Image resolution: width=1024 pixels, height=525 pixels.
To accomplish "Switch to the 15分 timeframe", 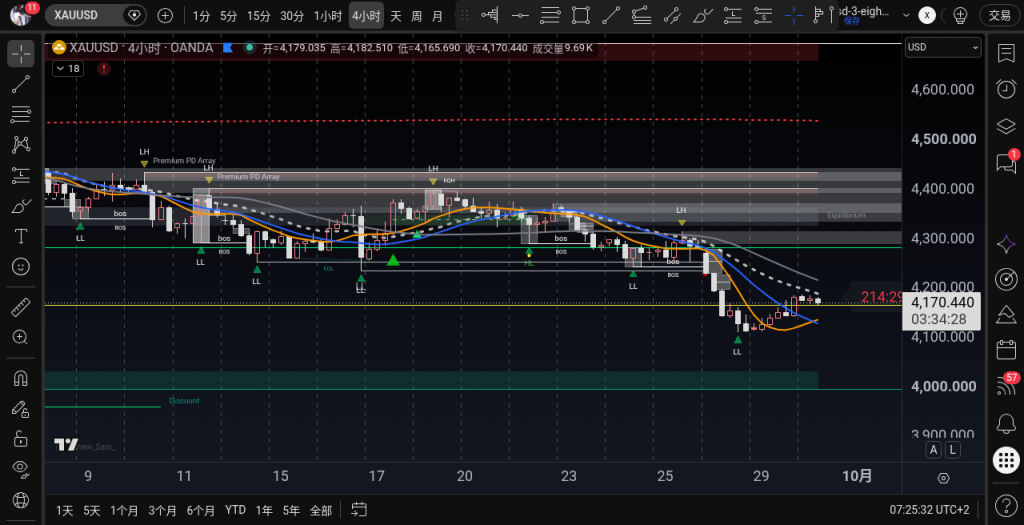I will coord(259,16).
